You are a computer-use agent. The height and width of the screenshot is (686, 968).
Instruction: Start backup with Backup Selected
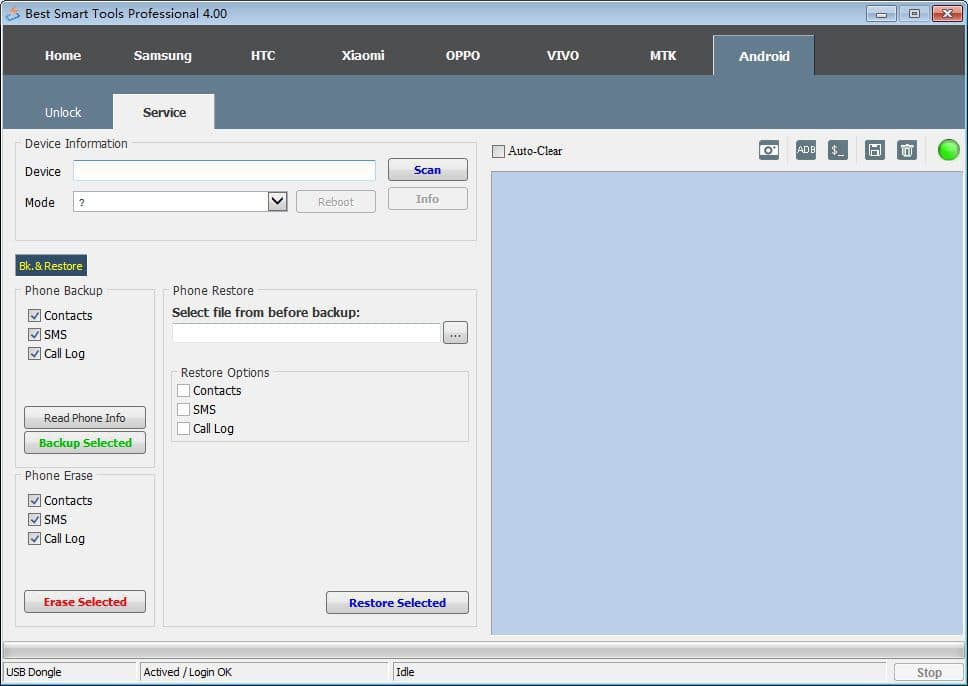click(x=85, y=443)
